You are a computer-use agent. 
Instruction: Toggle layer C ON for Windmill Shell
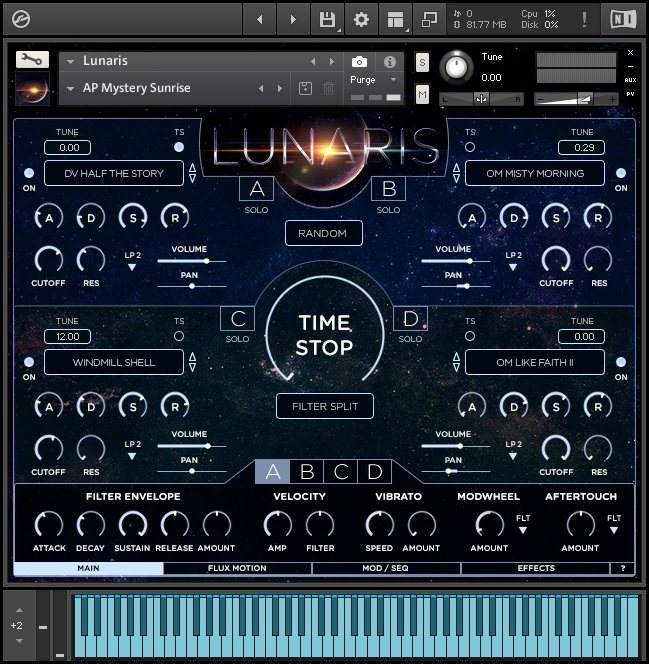click(x=29, y=362)
